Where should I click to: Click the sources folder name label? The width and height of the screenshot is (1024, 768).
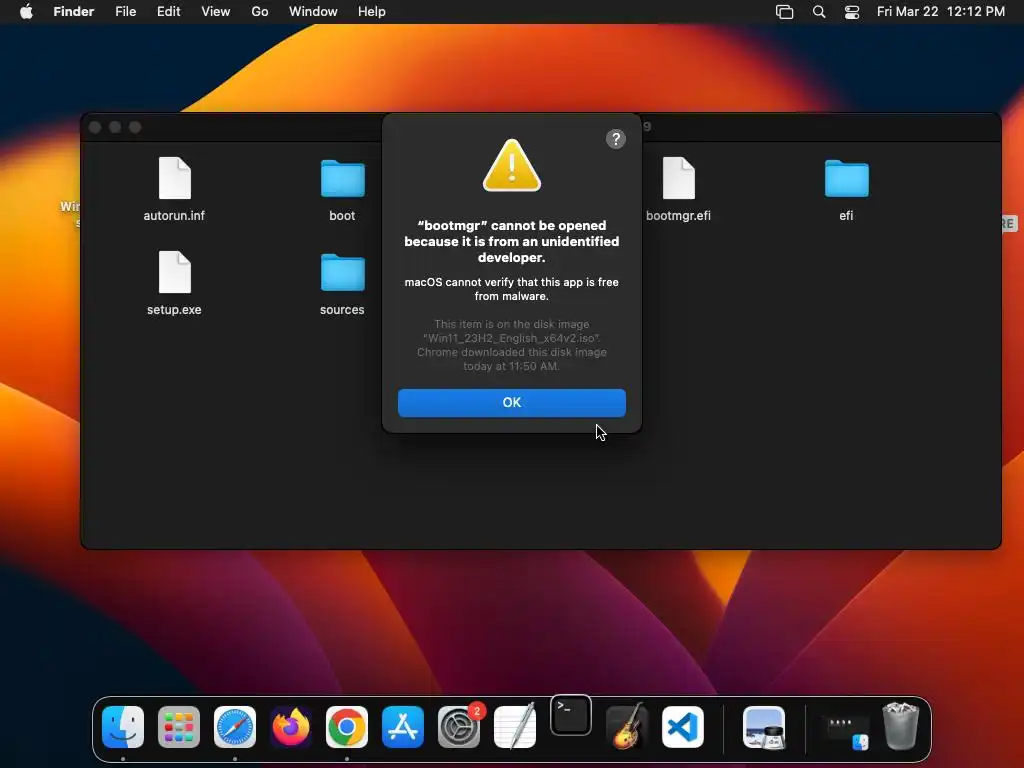tap(342, 310)
